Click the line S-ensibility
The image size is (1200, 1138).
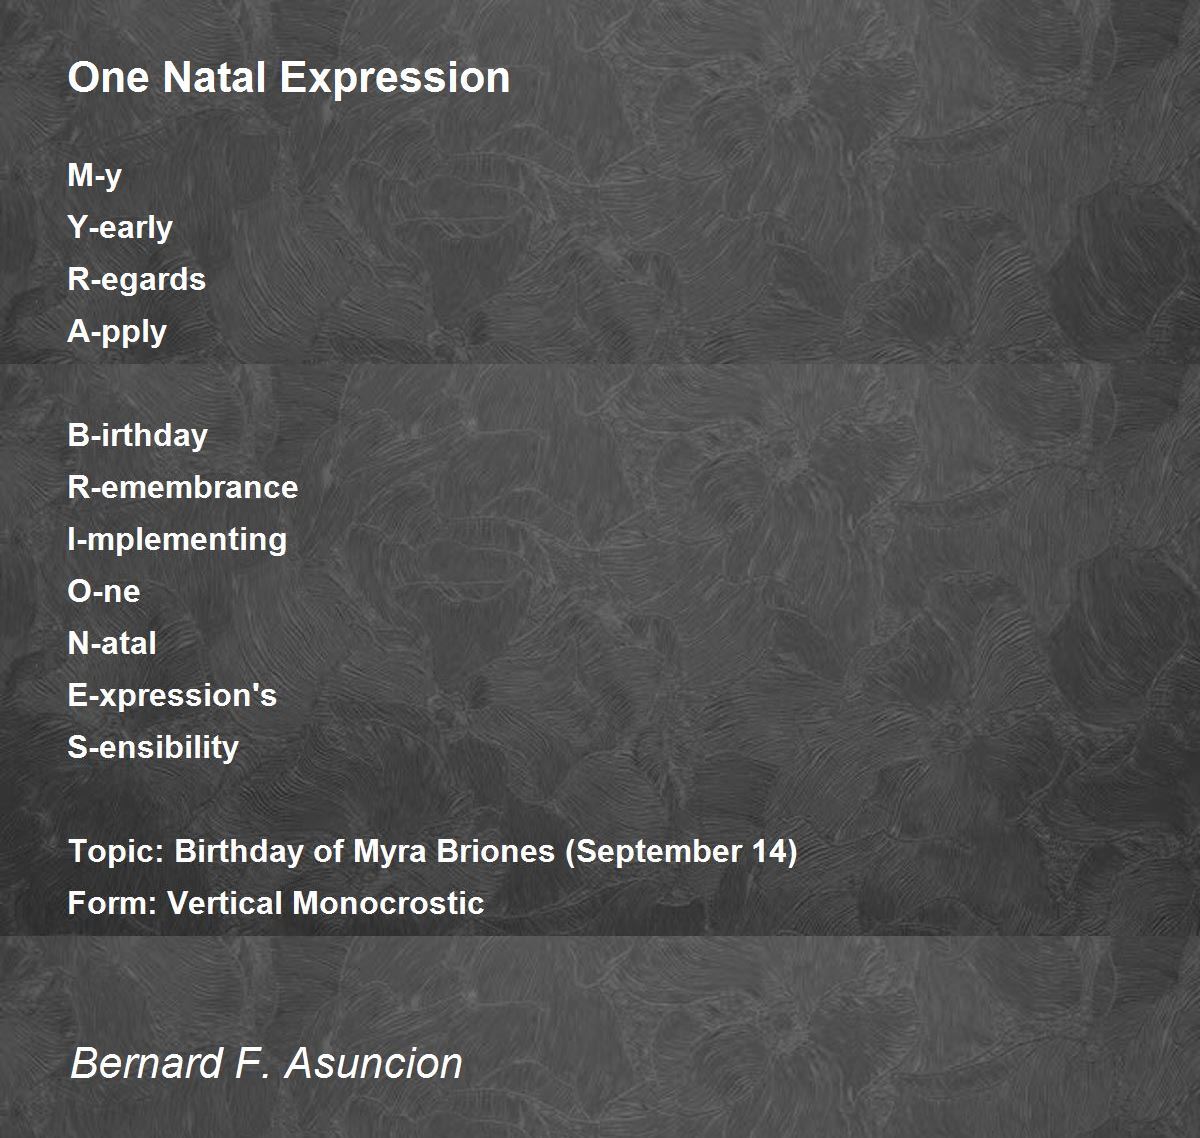pos(153,748)
